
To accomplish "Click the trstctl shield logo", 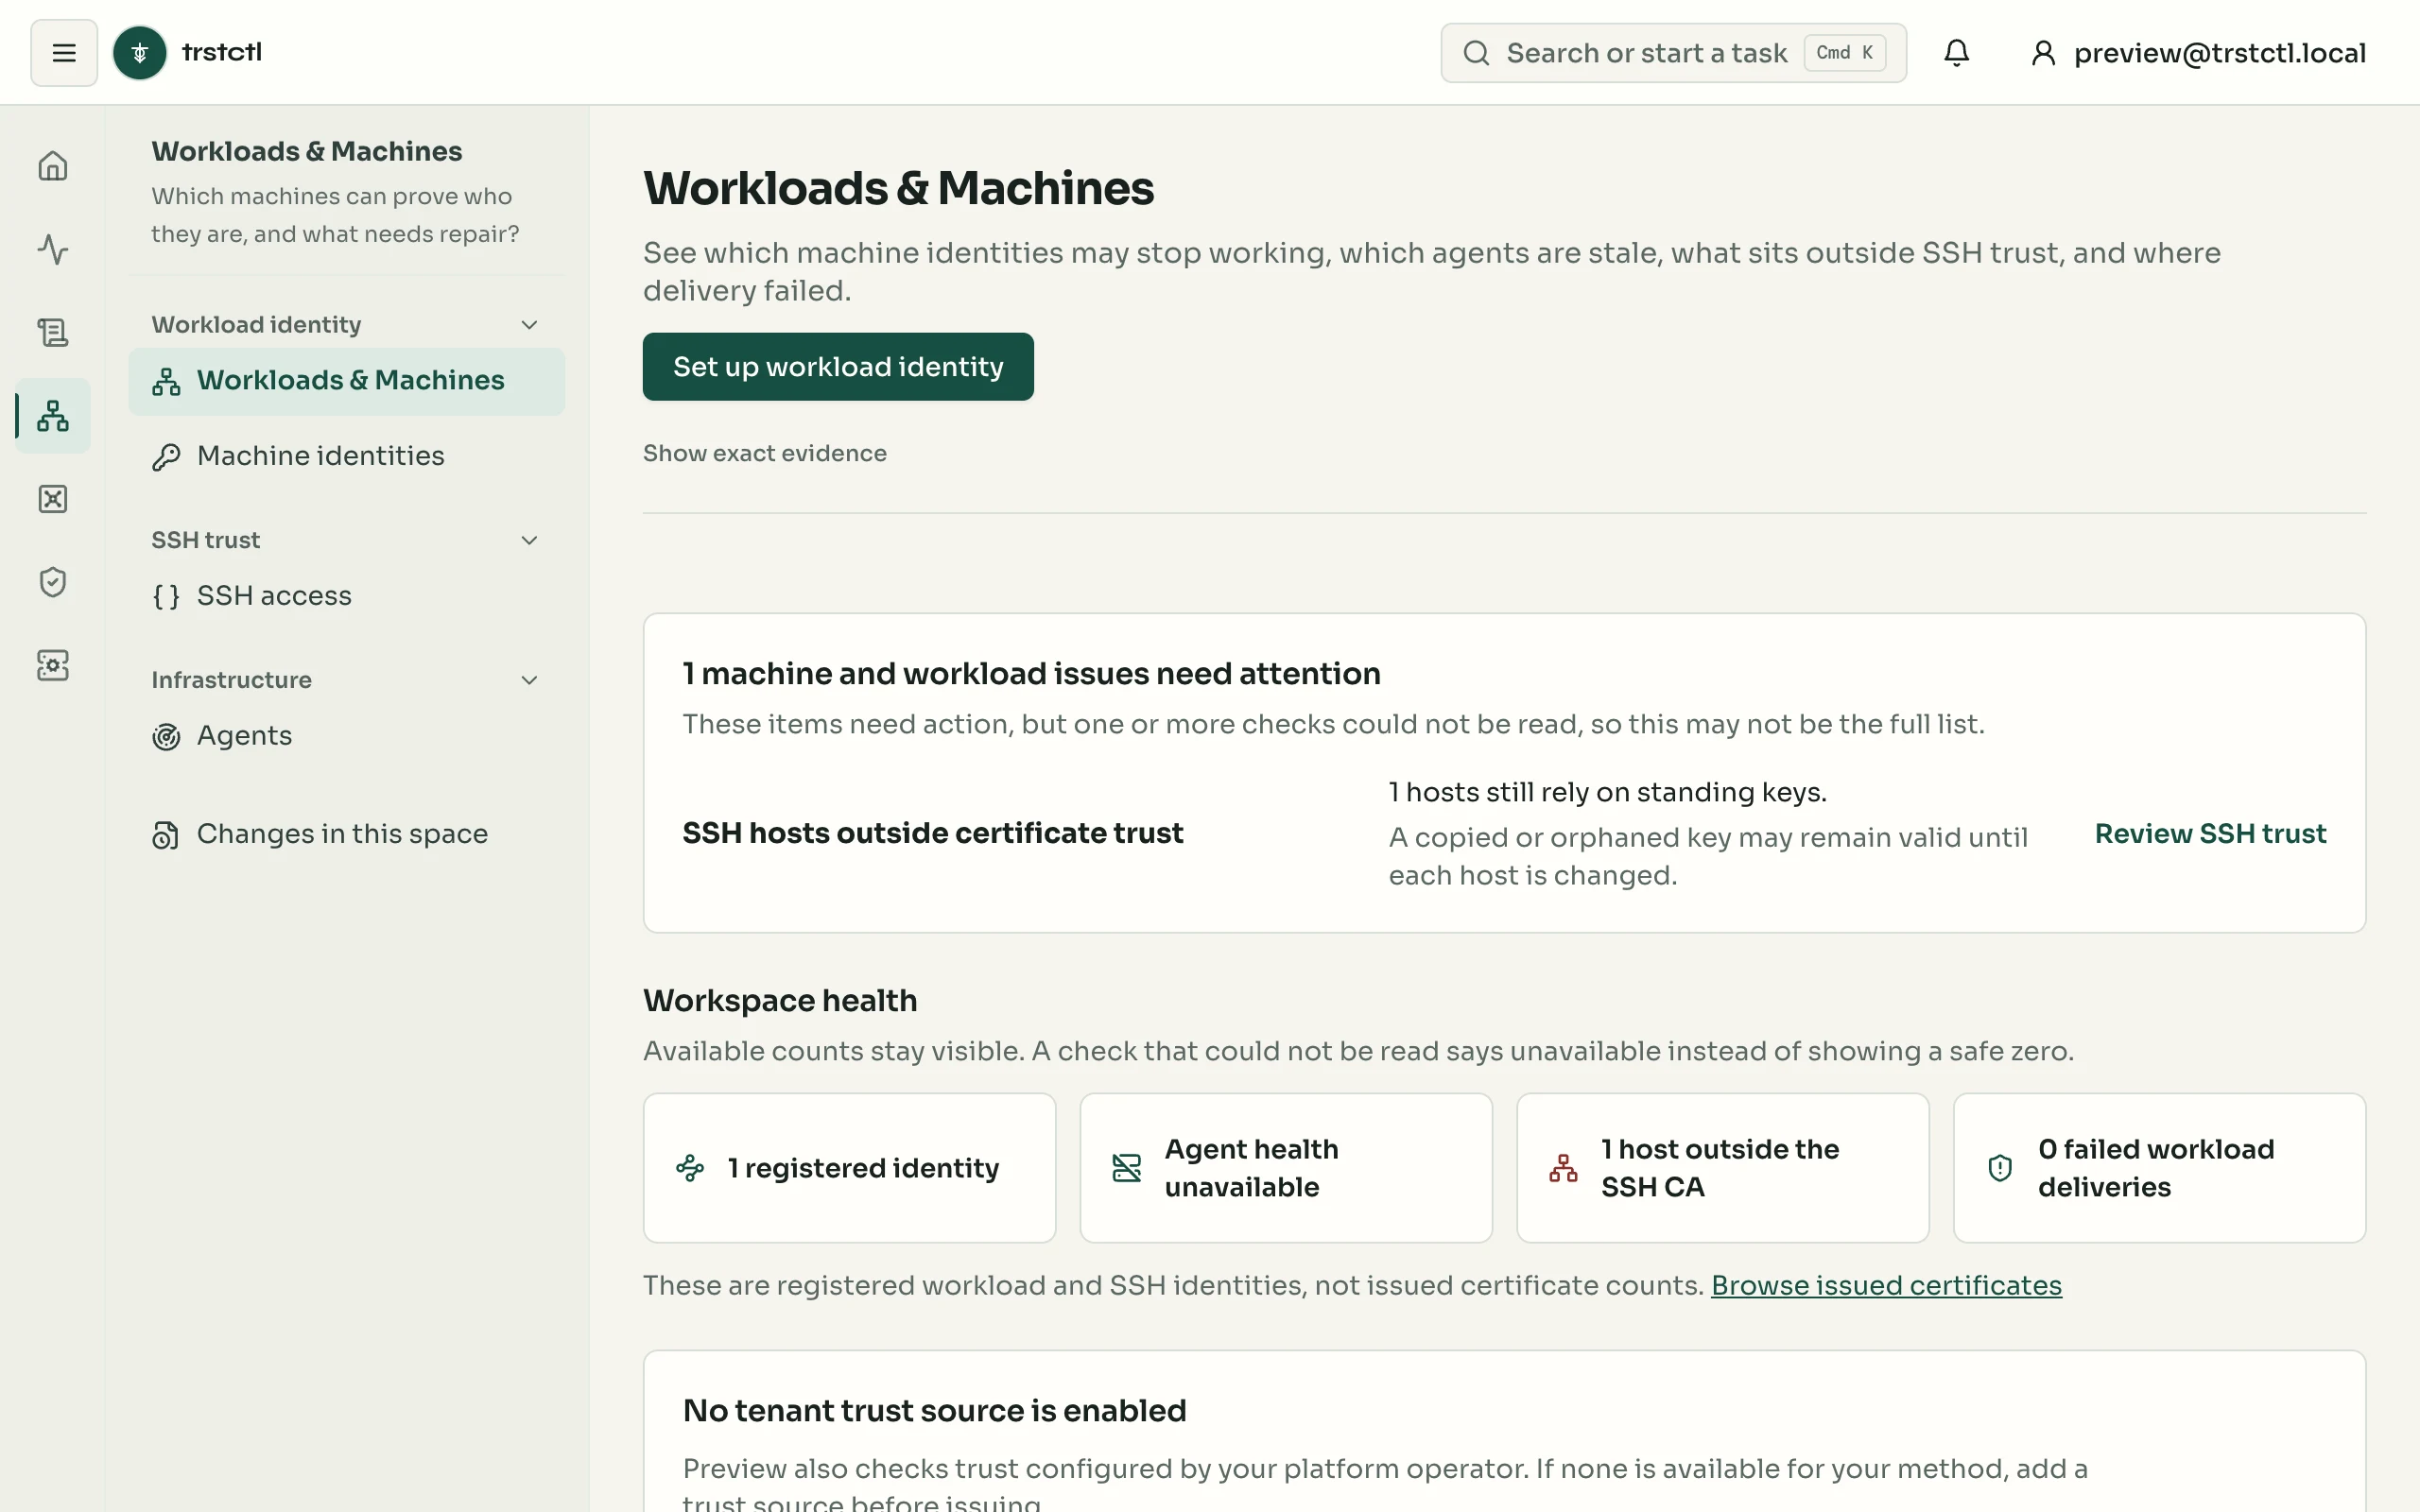I will [140, 53].
